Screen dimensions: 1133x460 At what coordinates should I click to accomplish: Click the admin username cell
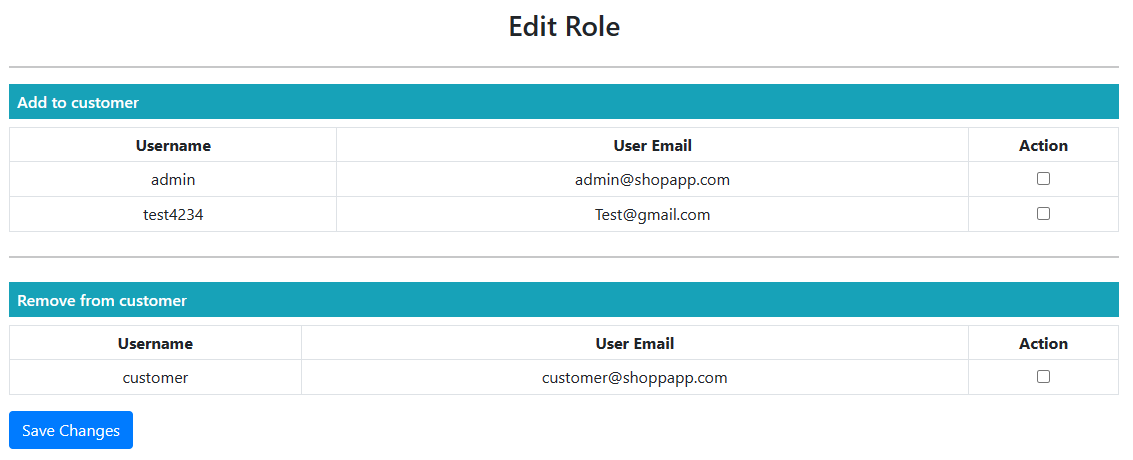pyautogui.click(x=173, y=180)
